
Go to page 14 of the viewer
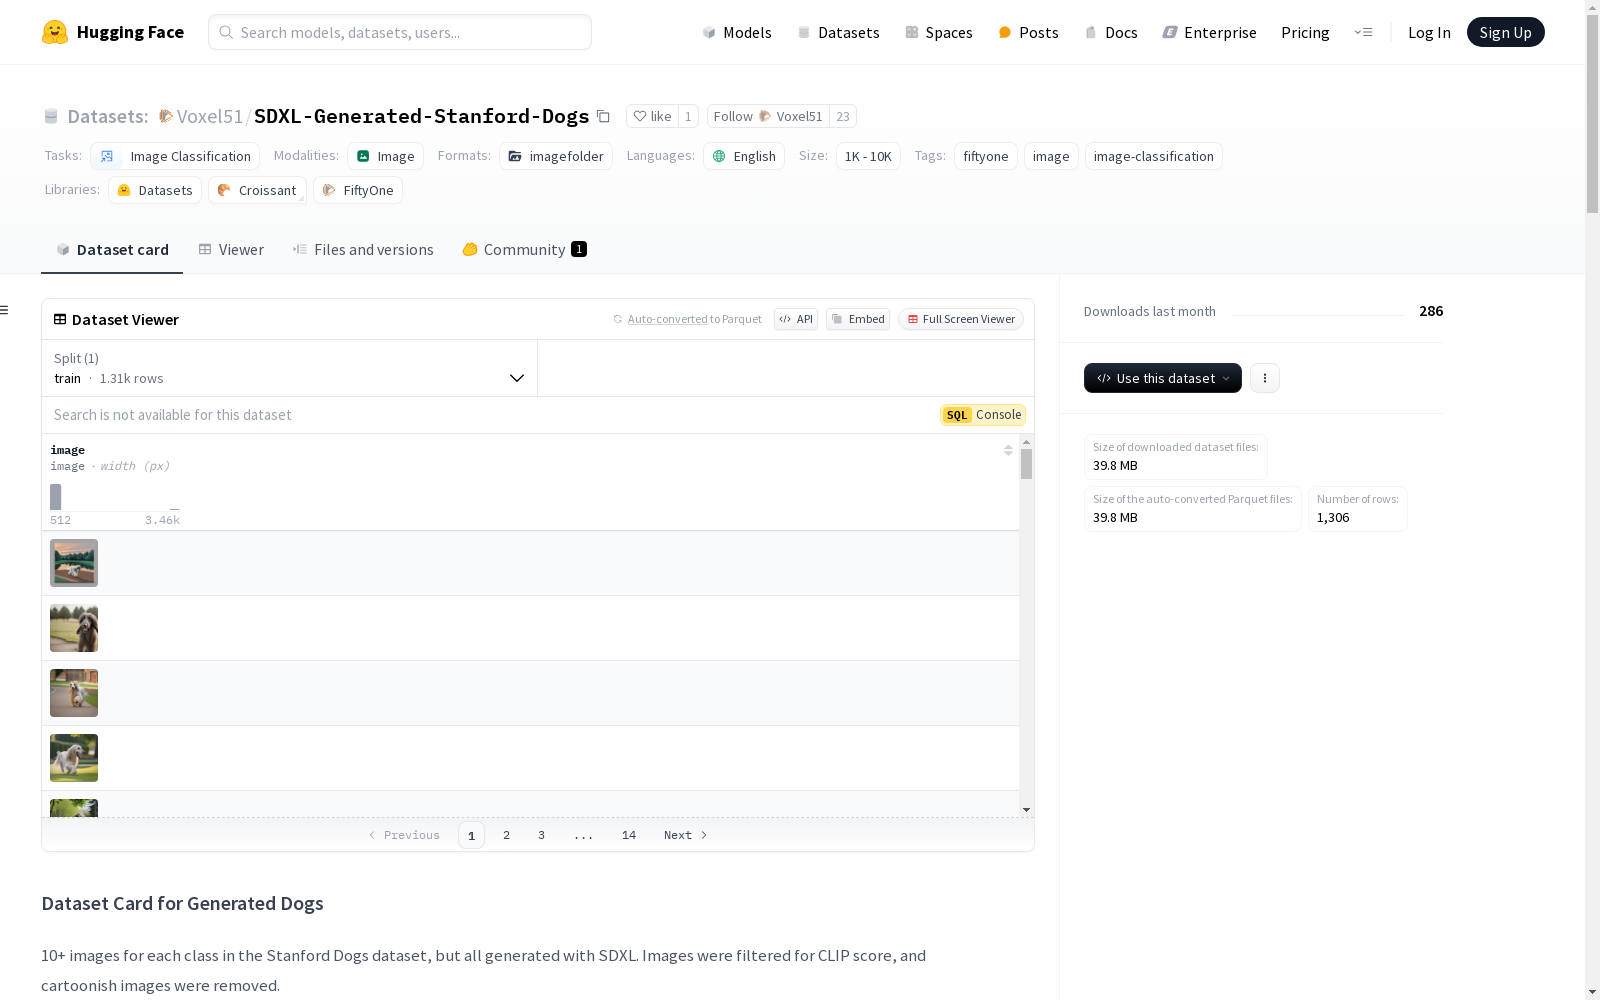(x=629, y=835)
